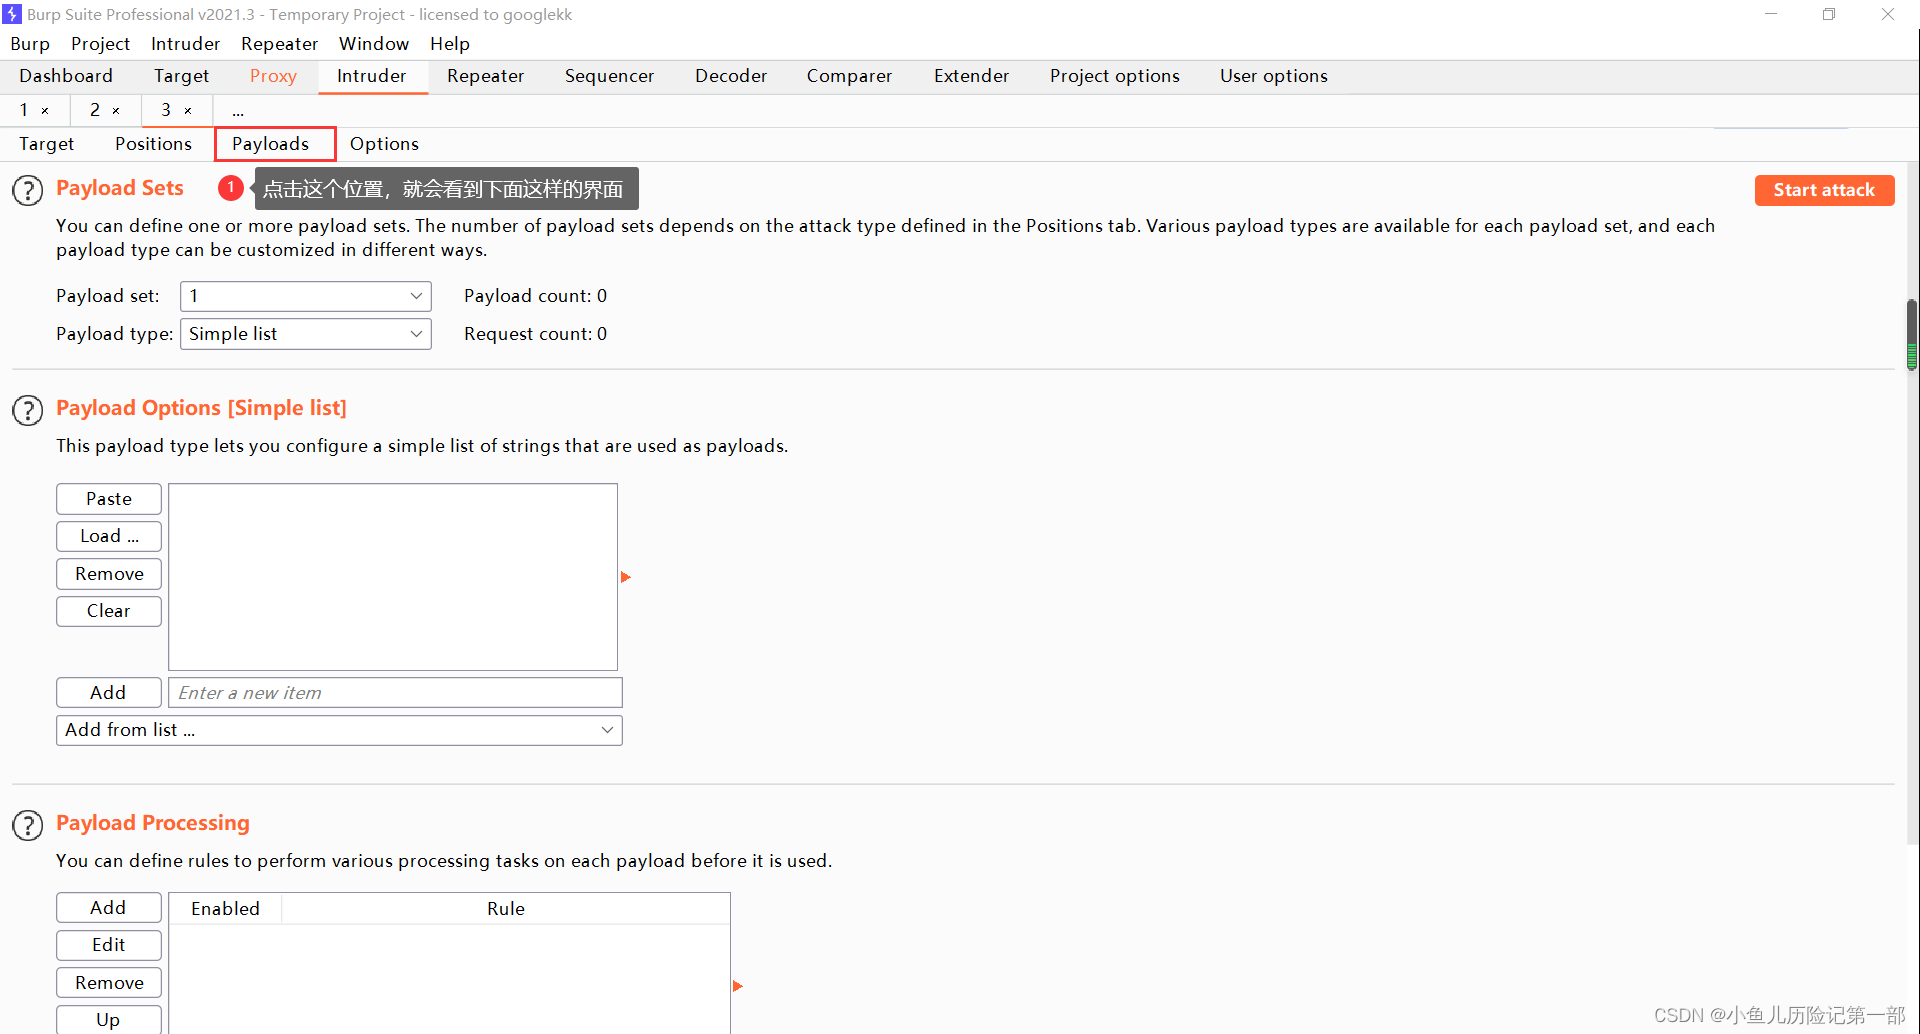Open the Burp menu
Viewport: 1920px width, 1034px height.
coord(30,44)
